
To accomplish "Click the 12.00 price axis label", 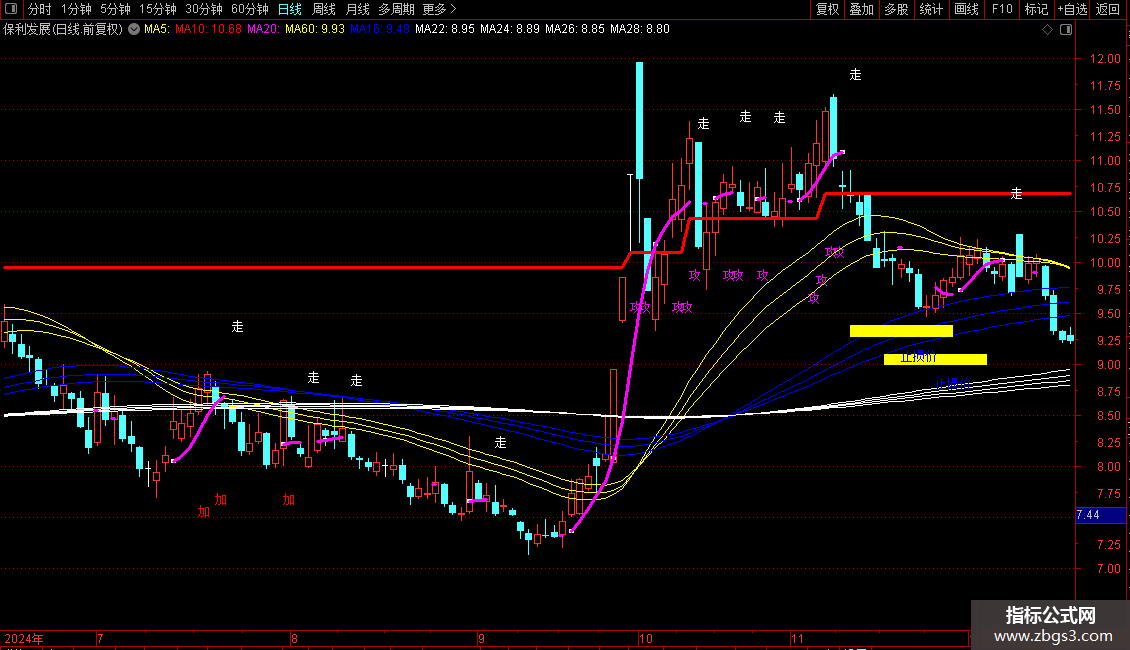I will pos(1105,59).
